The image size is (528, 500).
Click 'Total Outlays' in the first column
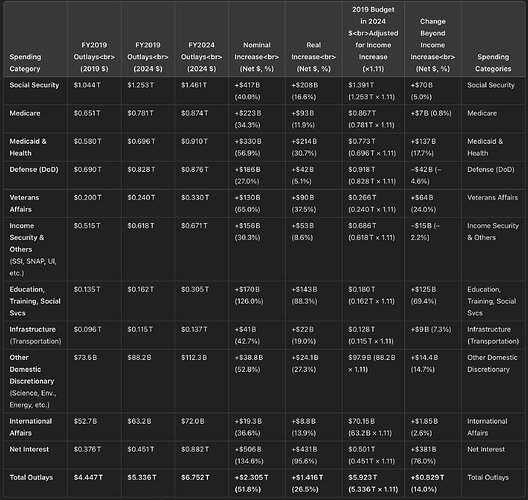[x=31, y=477]
